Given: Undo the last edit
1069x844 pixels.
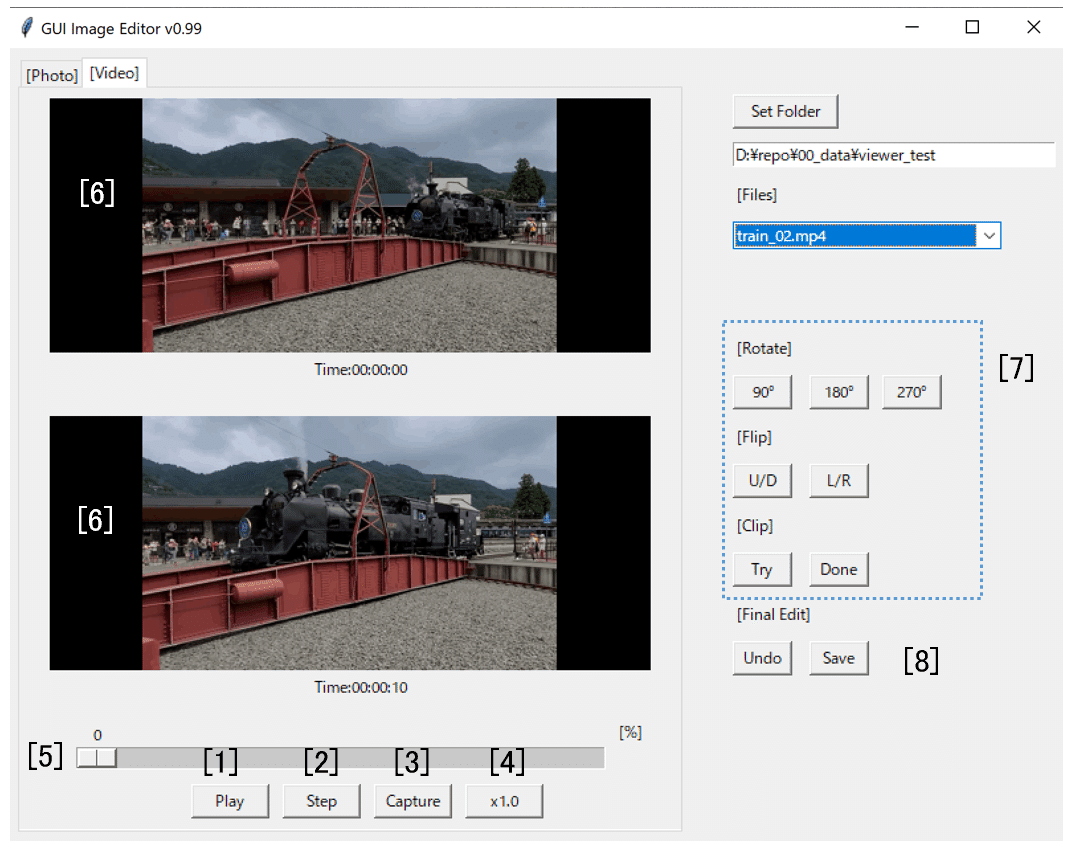Looking at the screenshot, I should [763, 658].
